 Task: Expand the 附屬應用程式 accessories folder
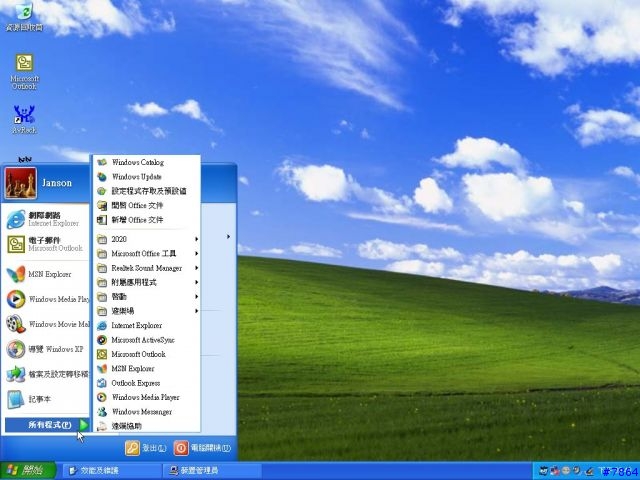147,282
